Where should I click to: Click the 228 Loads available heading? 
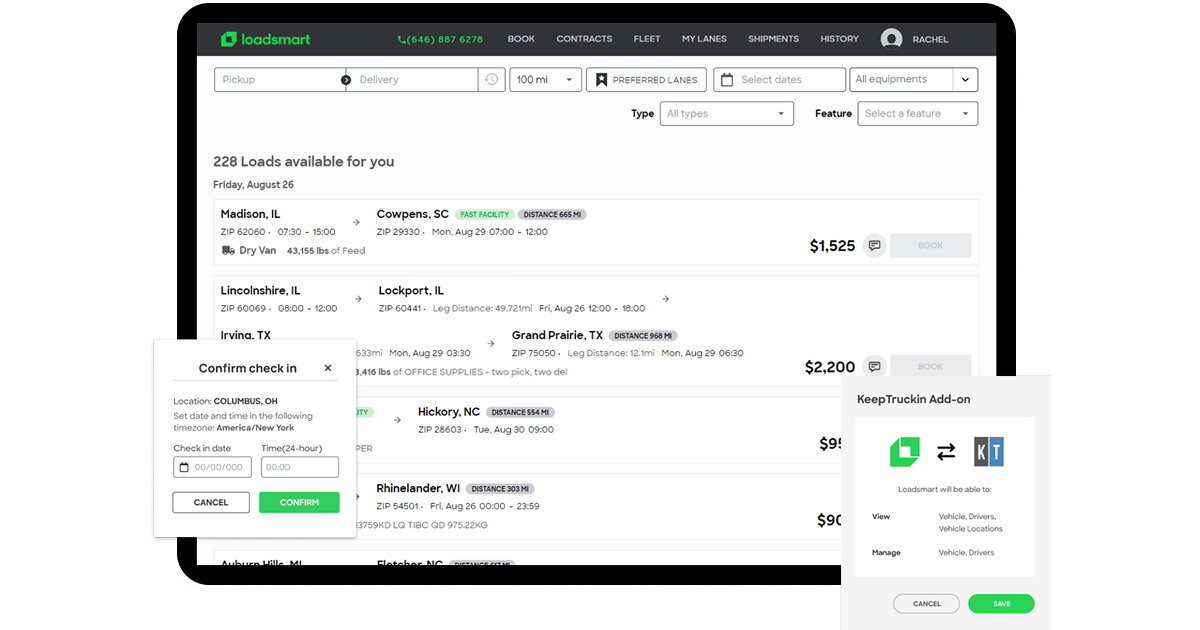(x=304, y=162)
